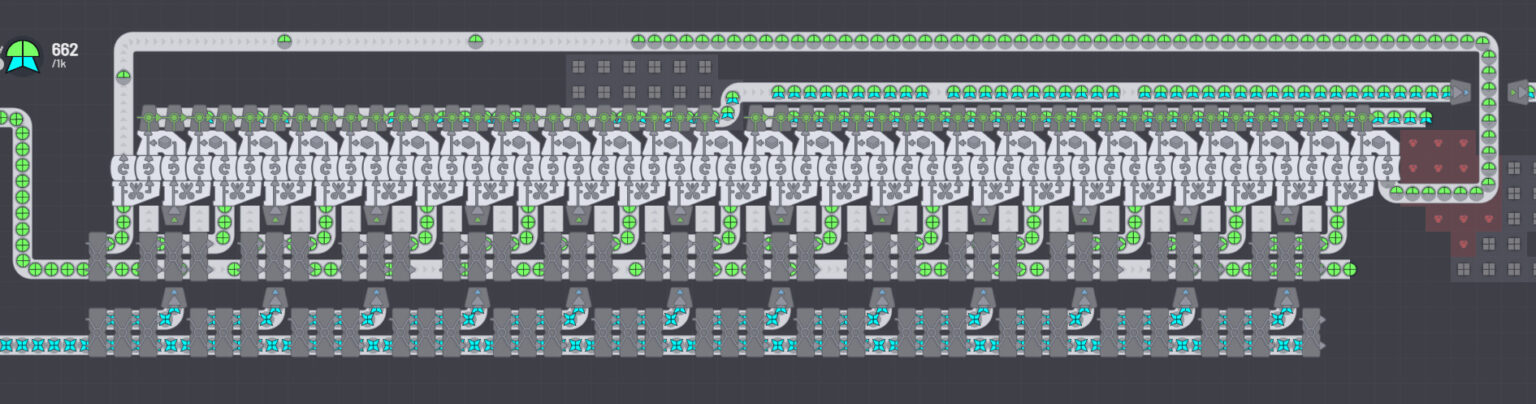Click the finished shape where the belt turns upward
The image size is (1536, 404).
pos(731,98)
